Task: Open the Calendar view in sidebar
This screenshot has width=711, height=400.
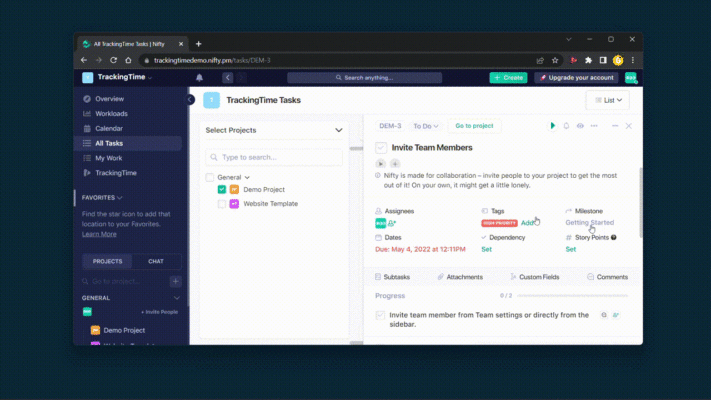Action: (109, 129)
